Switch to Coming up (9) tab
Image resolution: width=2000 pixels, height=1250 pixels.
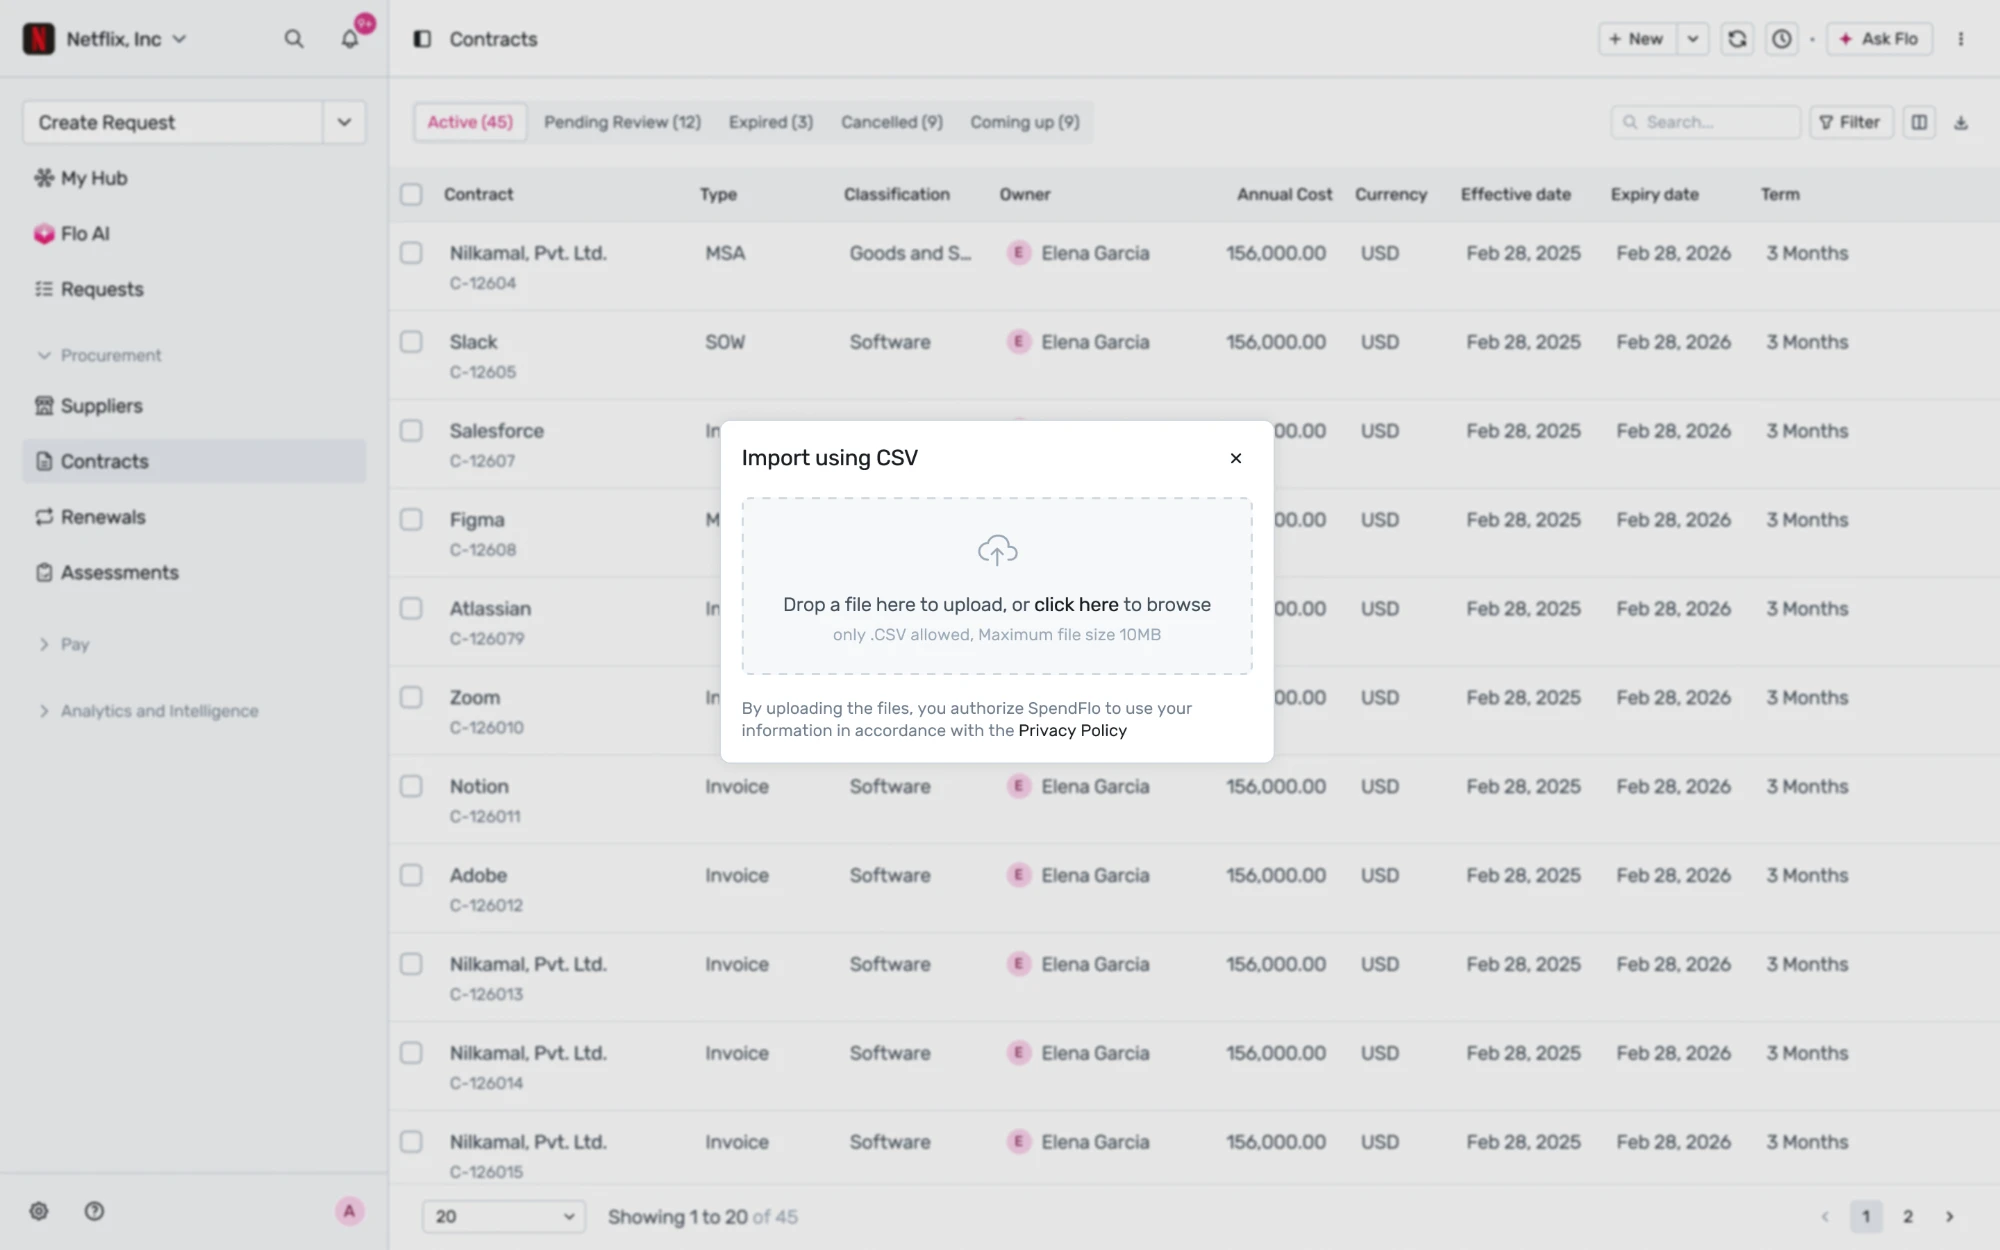1025,122
